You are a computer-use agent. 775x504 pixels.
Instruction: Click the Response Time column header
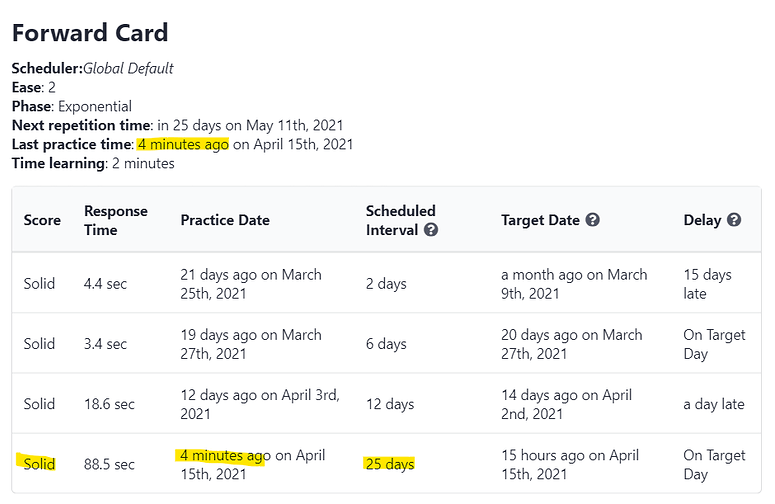coord(116,220)
